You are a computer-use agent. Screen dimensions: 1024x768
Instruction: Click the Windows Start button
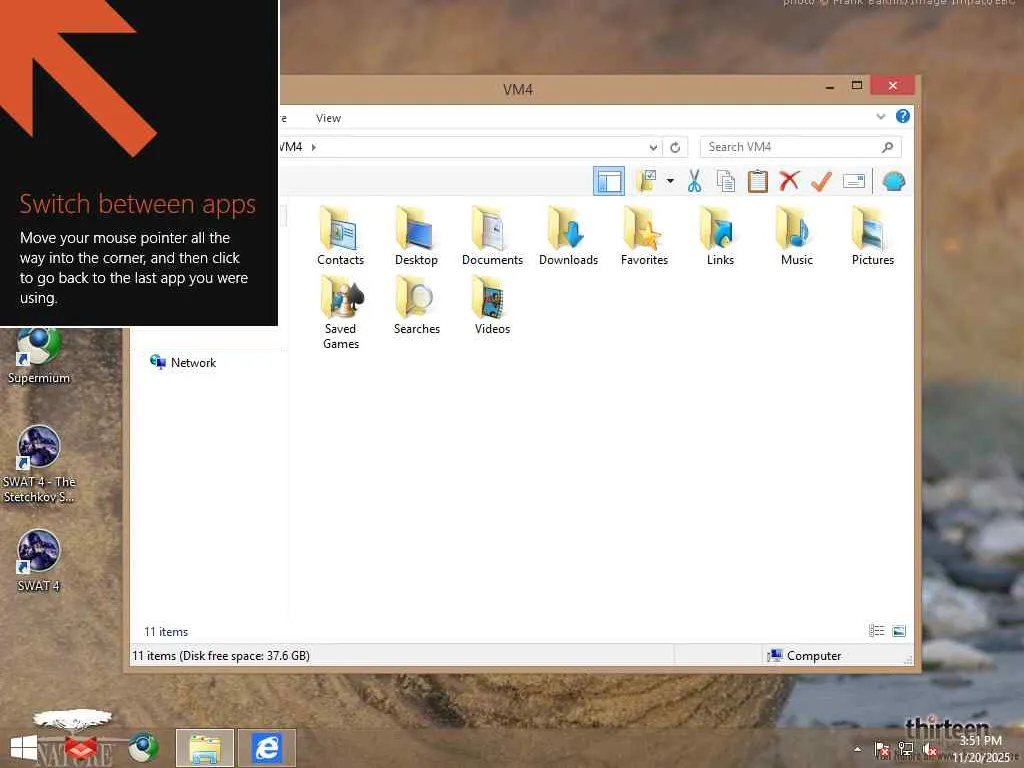[x=24, y=748]
